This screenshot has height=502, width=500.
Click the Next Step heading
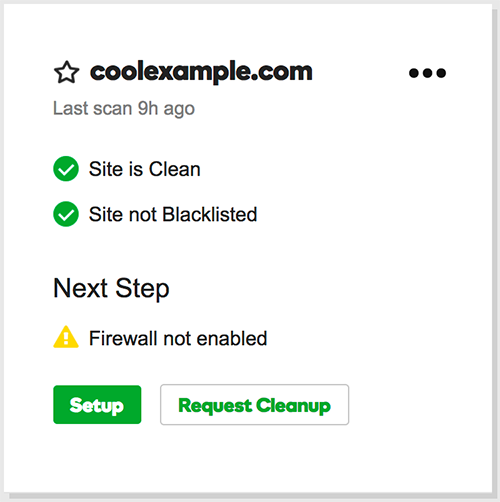(111, 288)
